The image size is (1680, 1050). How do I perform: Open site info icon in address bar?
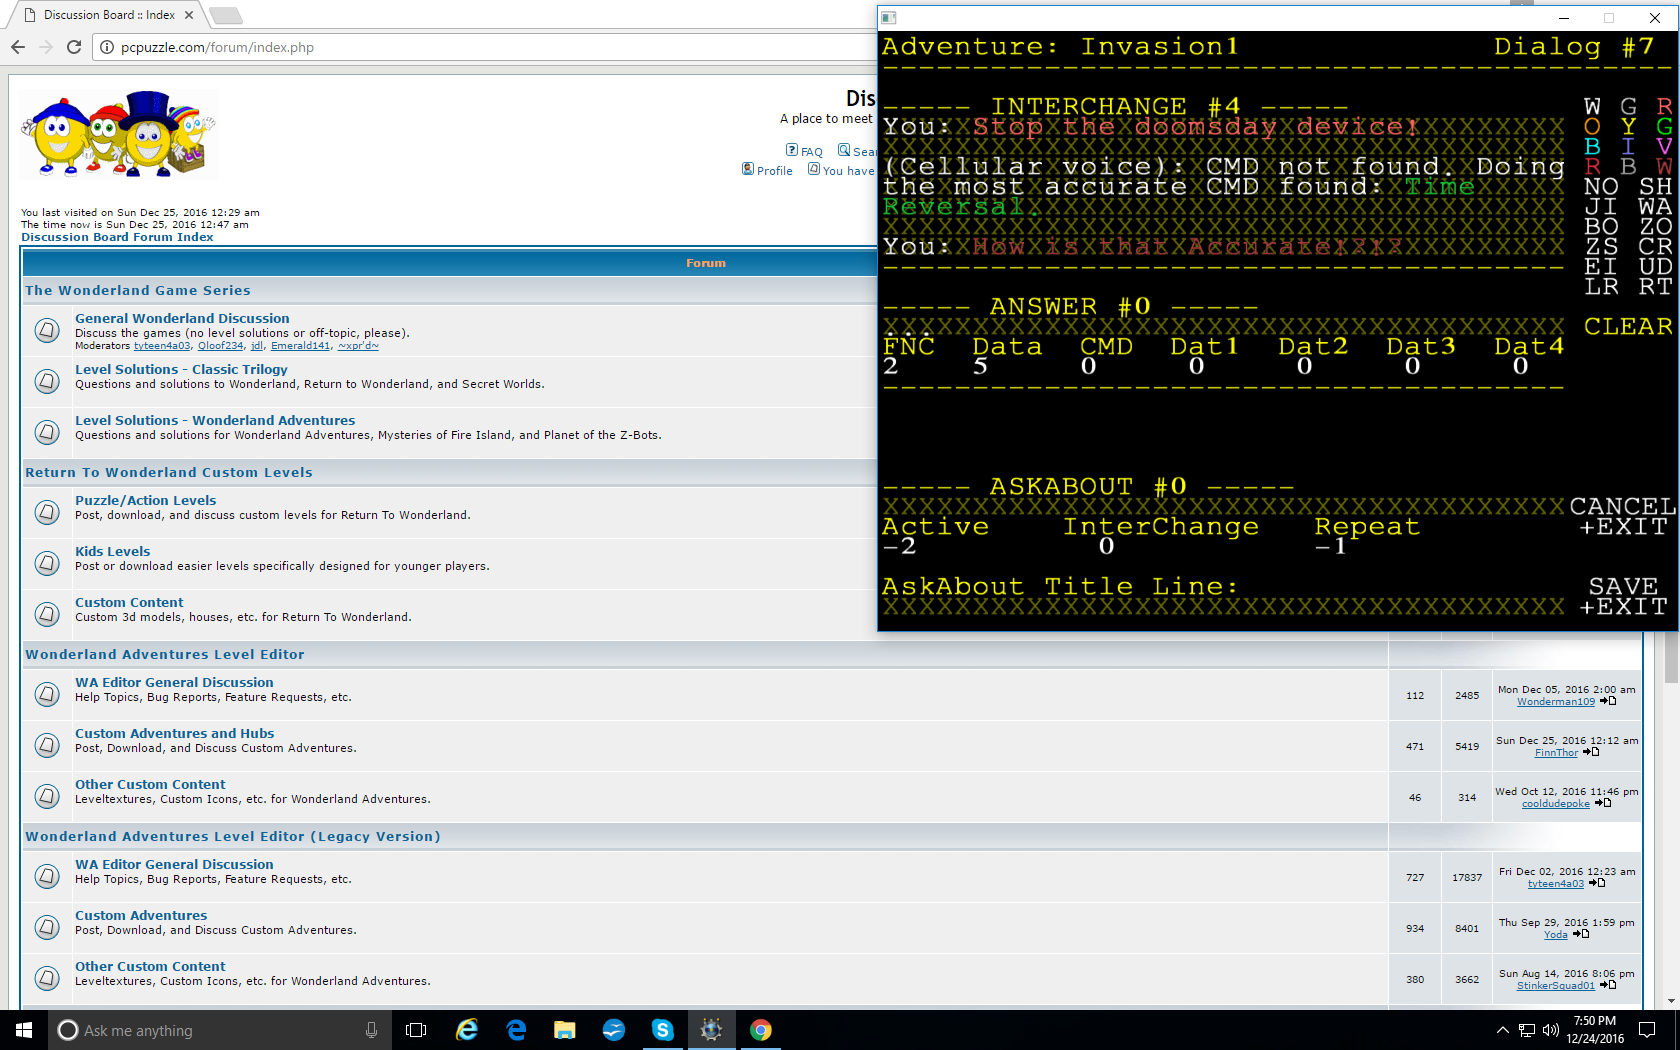click(x=107, y=47)
